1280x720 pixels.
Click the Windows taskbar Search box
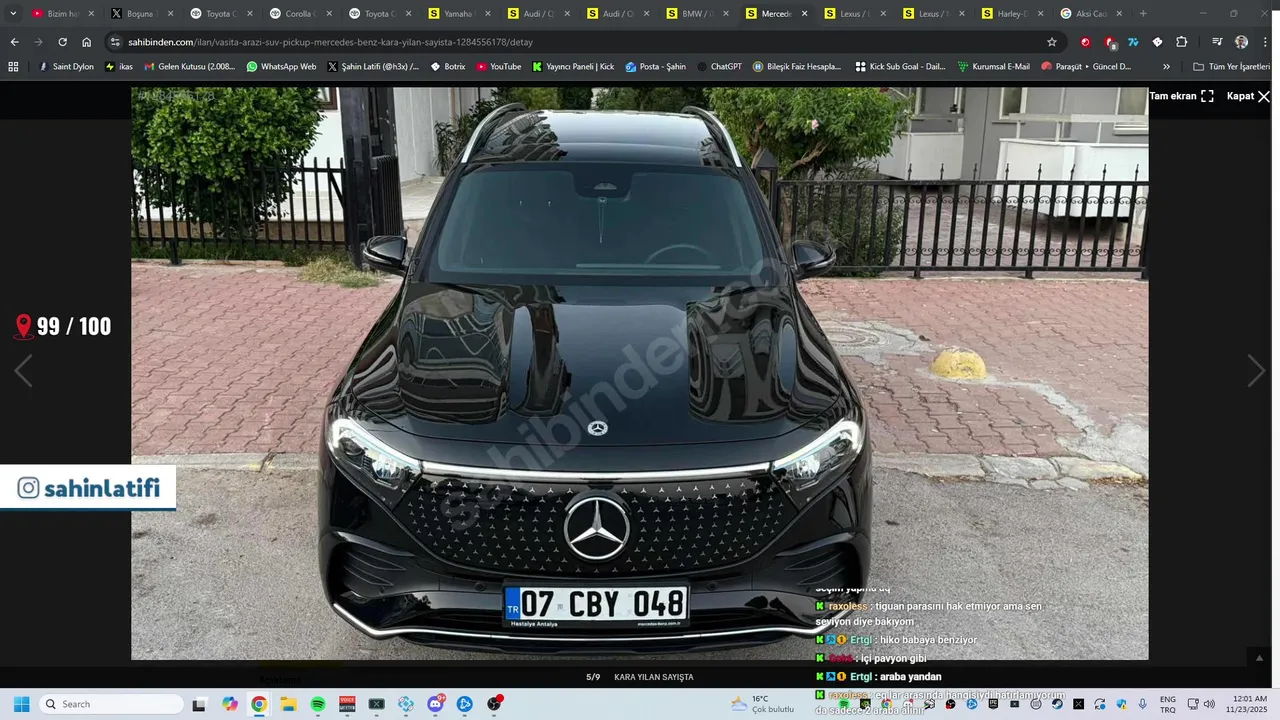(x=111, y=704)
